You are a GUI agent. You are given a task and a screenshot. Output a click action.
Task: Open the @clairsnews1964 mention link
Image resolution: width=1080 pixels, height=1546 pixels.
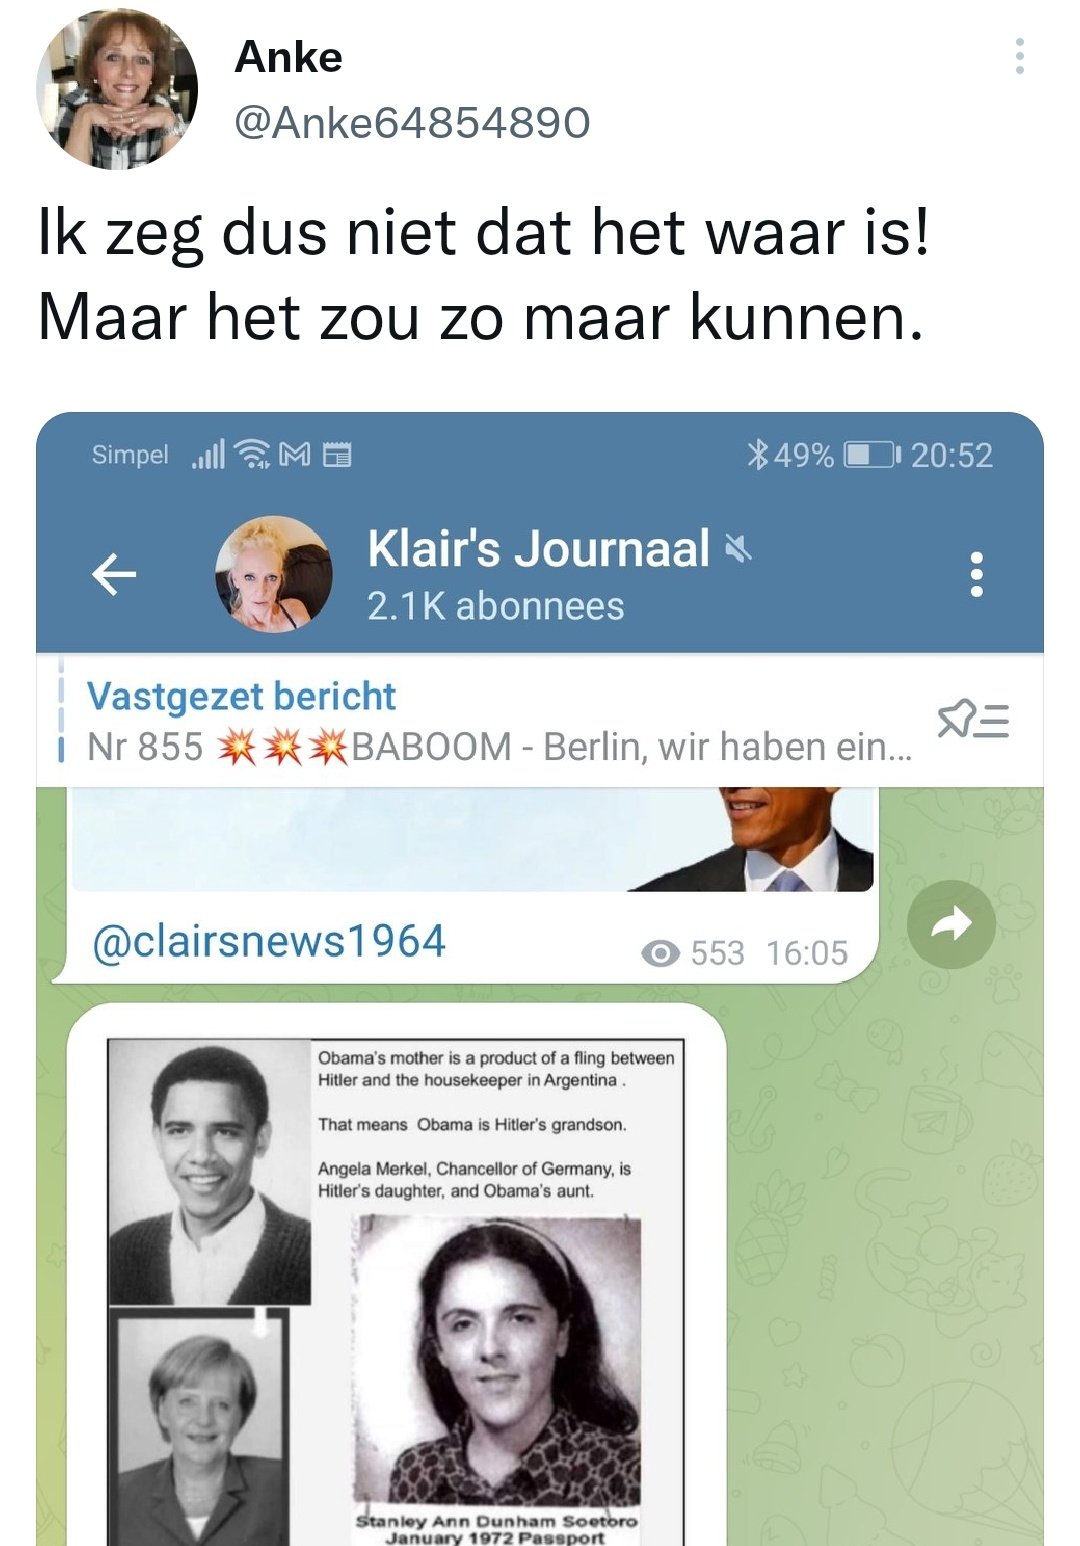[269, 942]
